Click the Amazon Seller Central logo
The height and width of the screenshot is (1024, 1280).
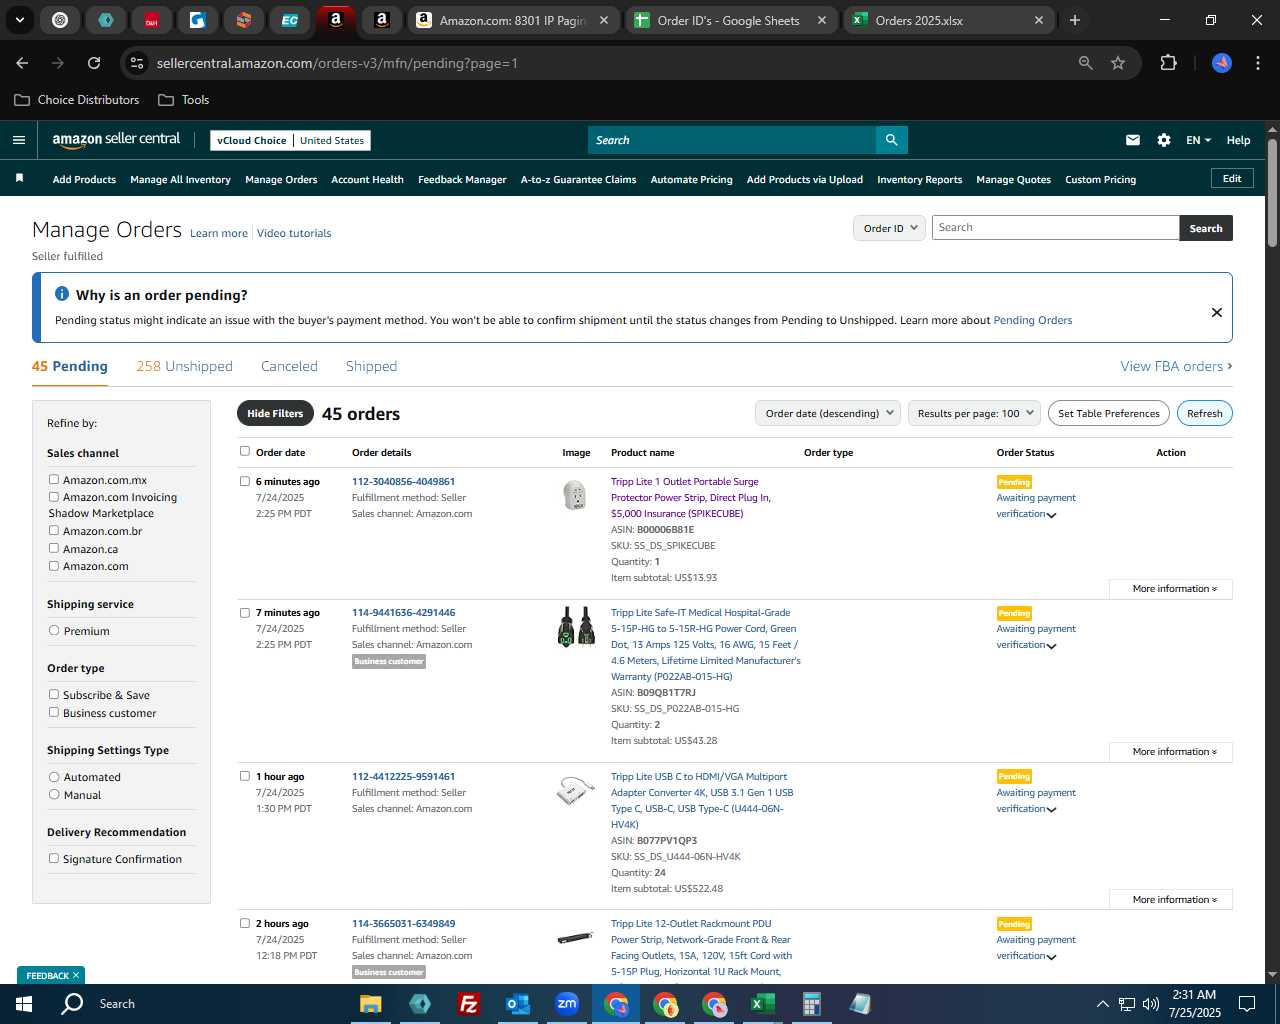click(116, 140)
